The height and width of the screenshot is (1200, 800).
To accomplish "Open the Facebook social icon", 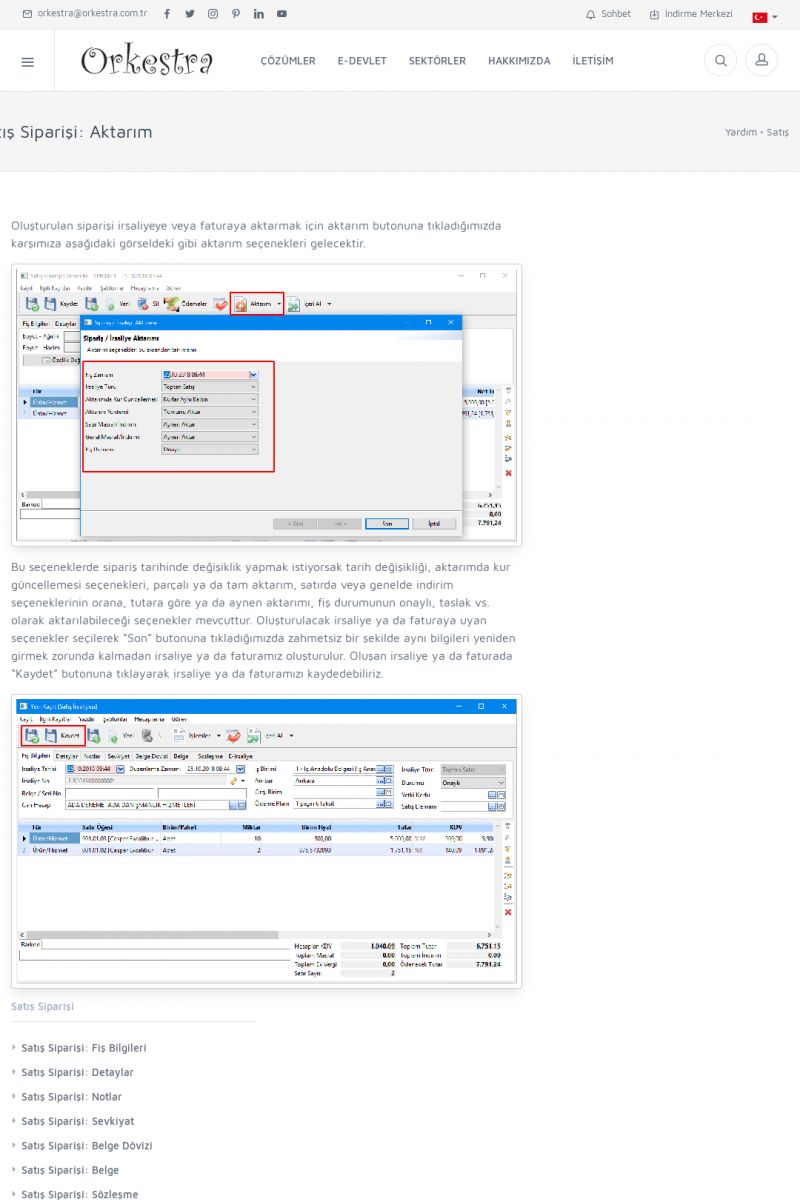I will click(167, 14).
